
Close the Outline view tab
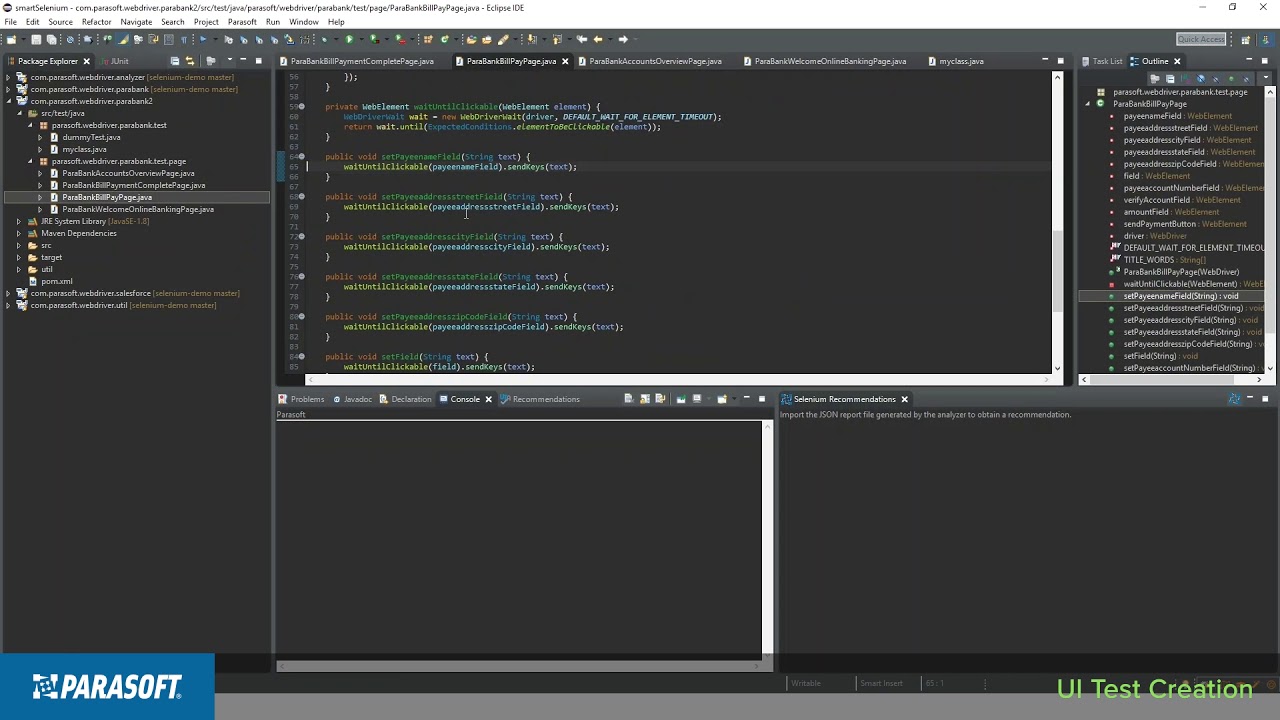1177,61
